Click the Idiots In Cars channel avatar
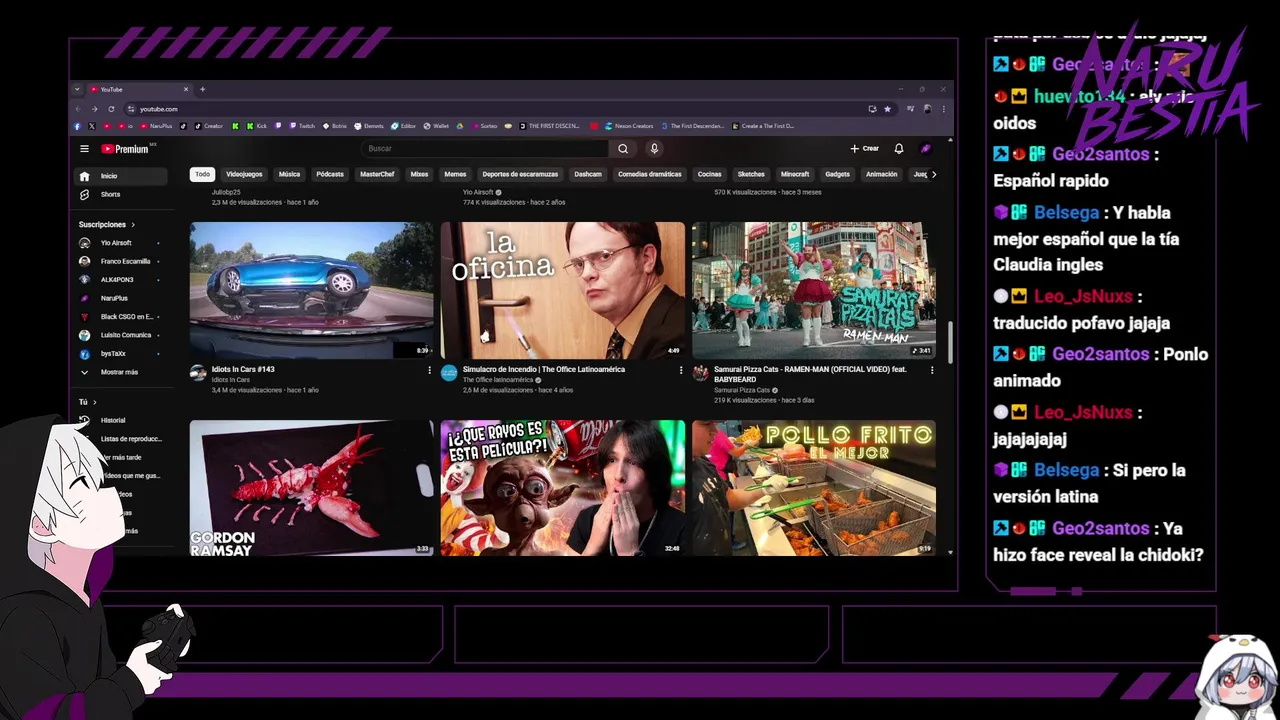 (x=198, y=373)
